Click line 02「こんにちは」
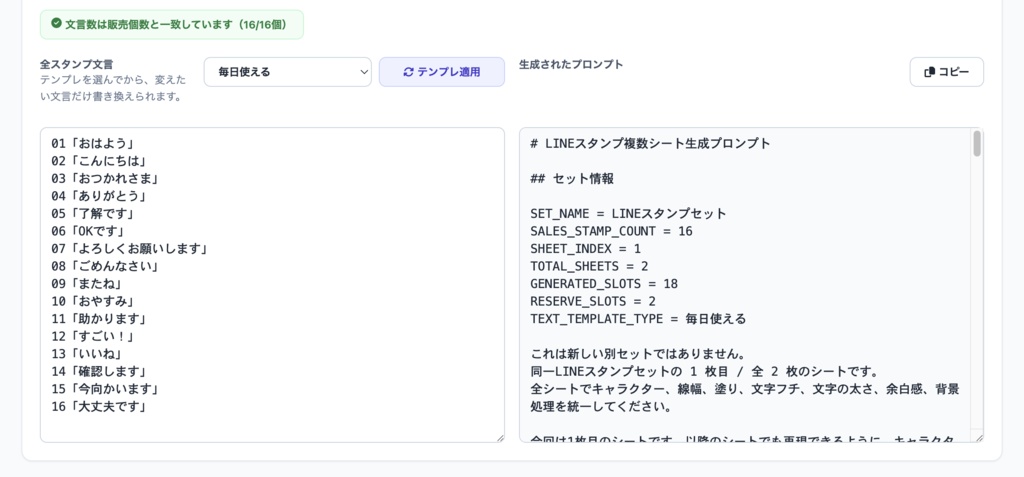Screen dimensions: 1024x477 (98, 161)
